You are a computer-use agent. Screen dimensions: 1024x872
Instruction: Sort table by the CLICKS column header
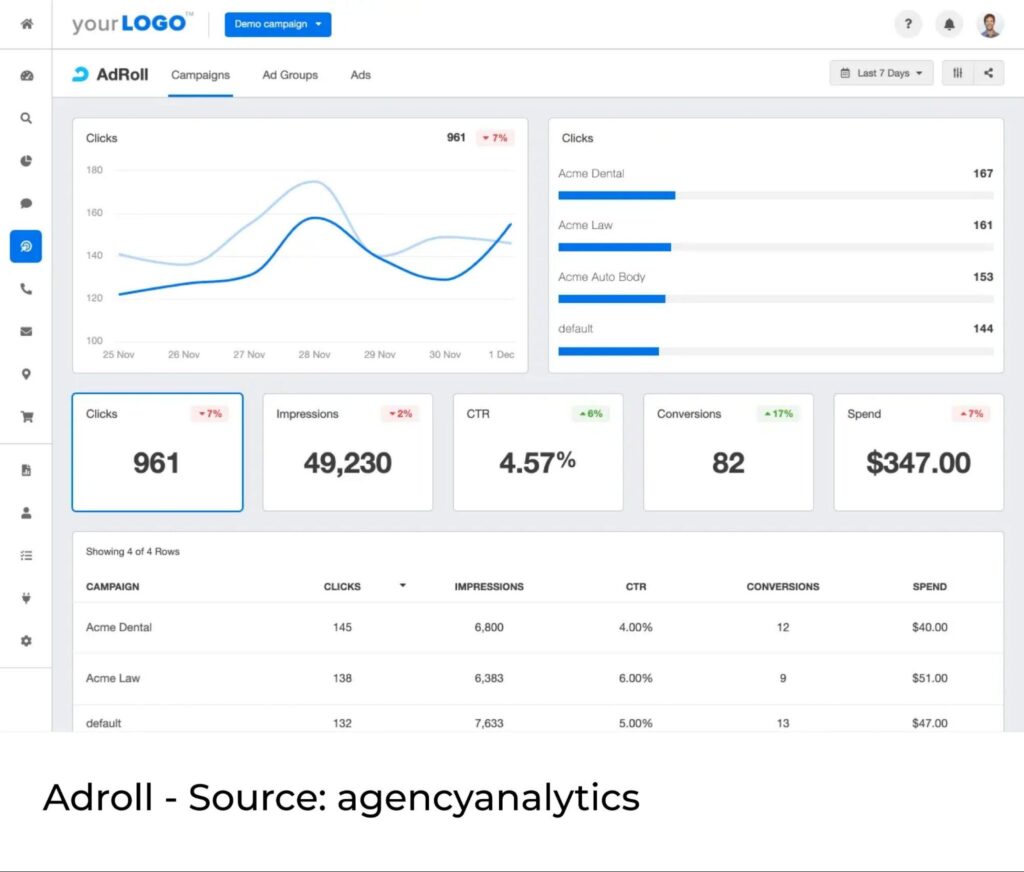[x=342, y=587]
